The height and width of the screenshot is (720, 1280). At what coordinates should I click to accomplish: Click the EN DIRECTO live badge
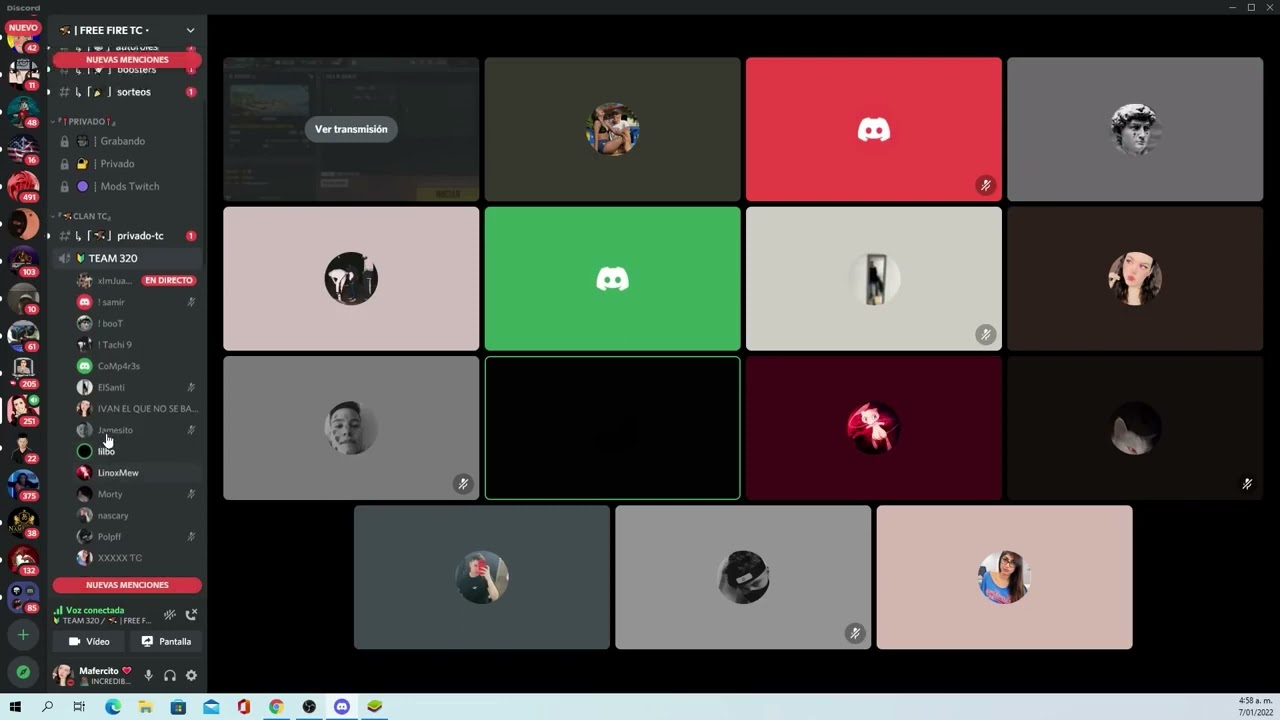(169, 281)
